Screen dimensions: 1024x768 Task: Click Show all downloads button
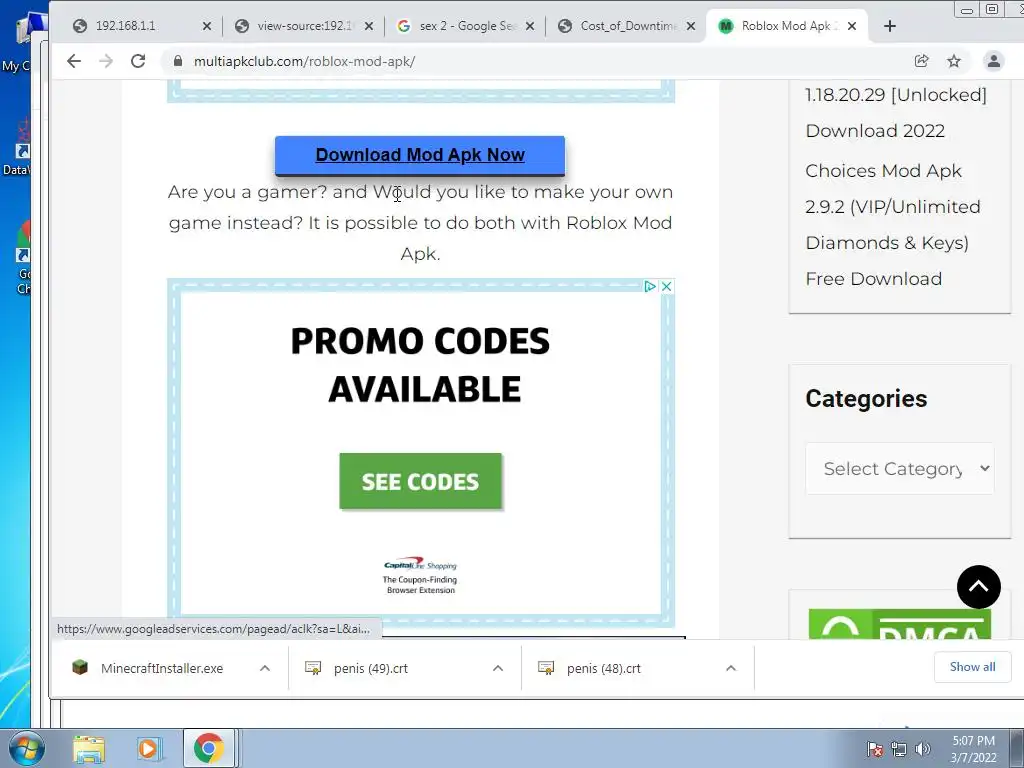click(x=972, y=667)
